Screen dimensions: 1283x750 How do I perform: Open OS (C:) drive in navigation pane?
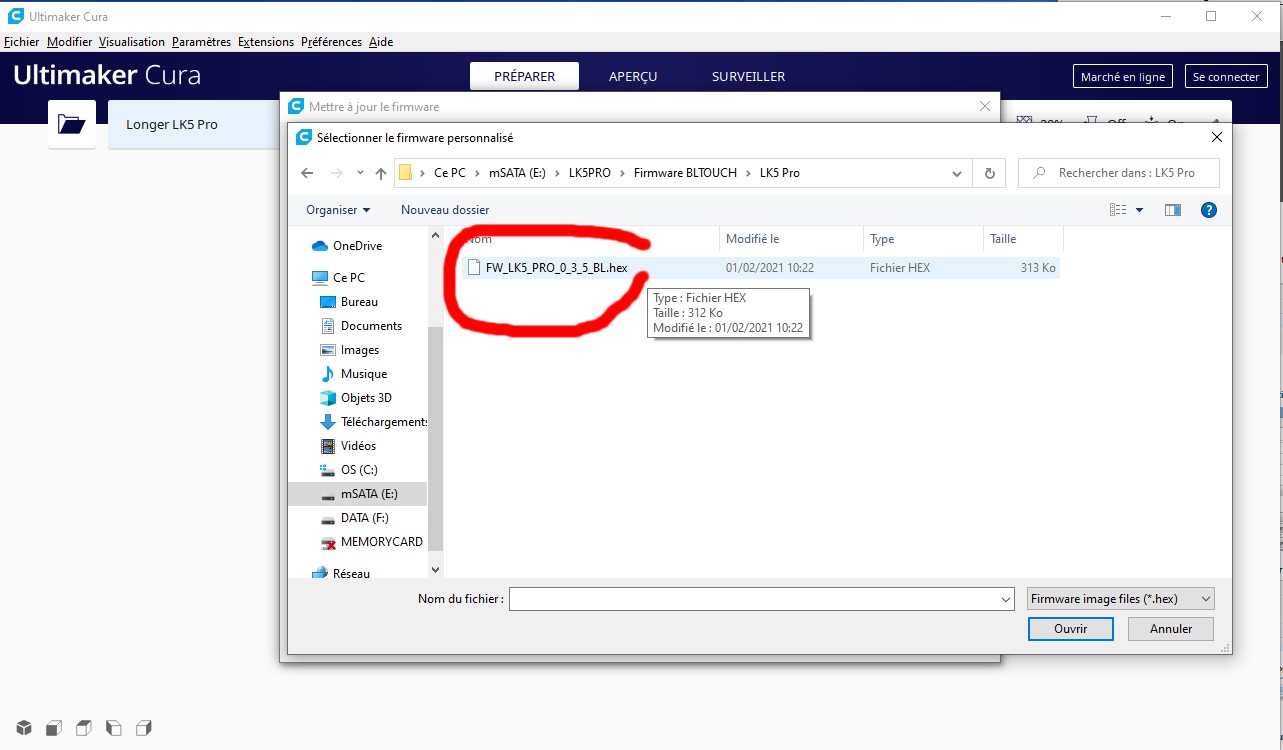[x=359, y=470]
